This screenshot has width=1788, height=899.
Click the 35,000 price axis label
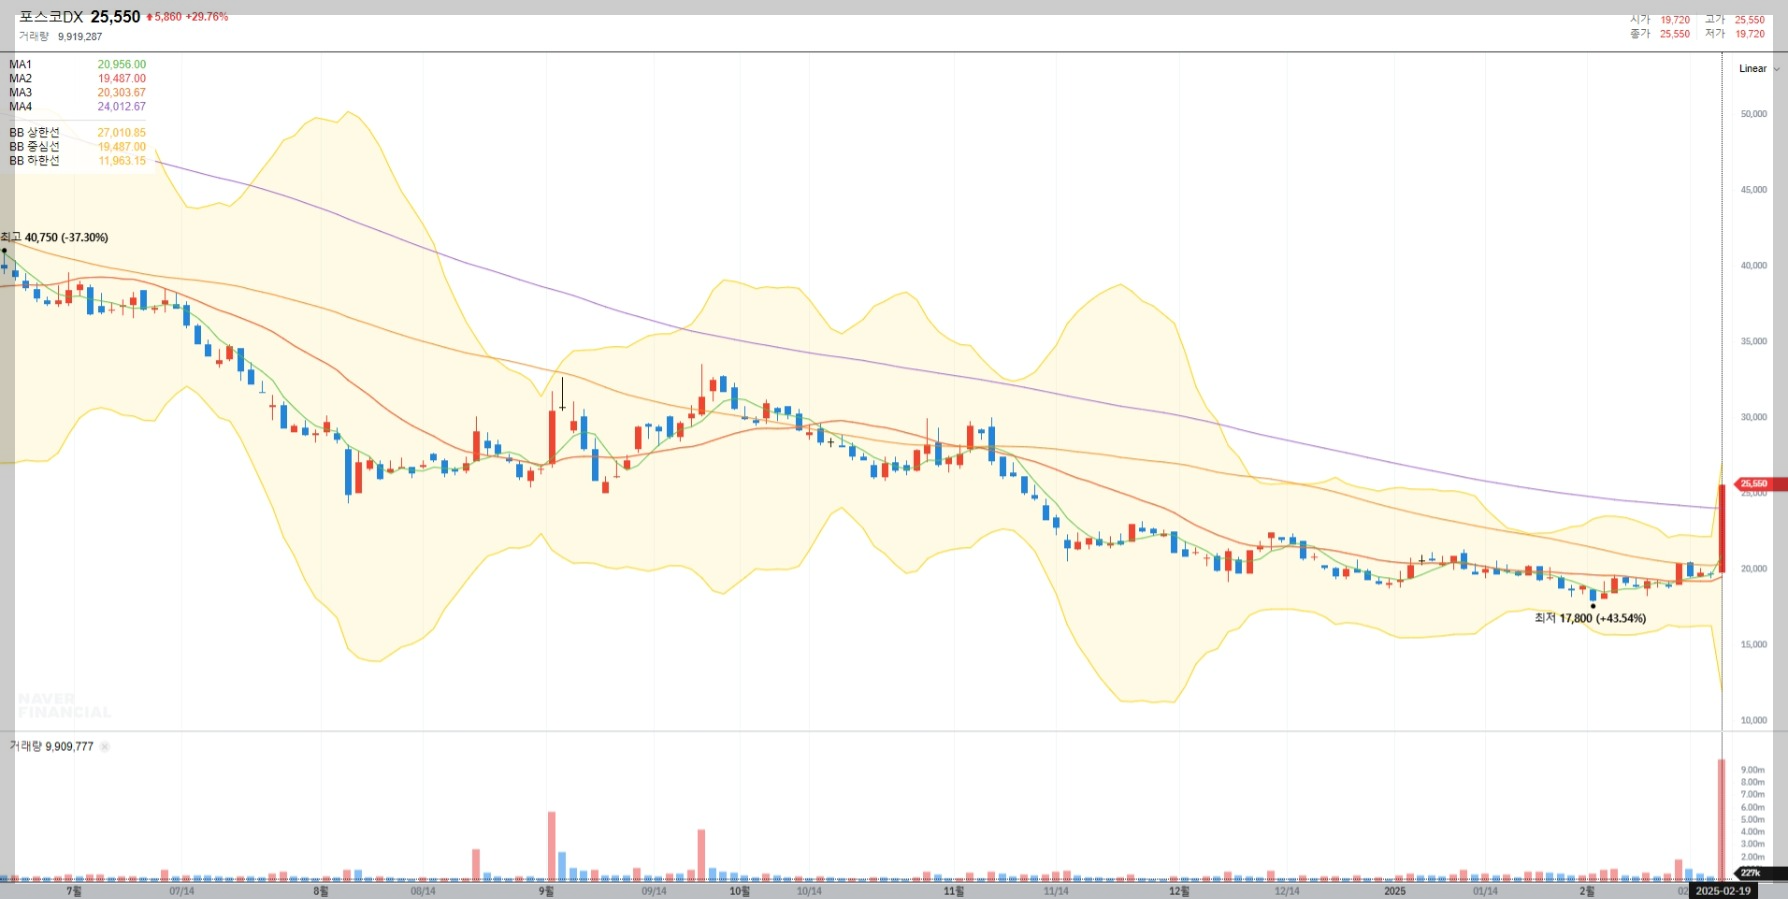point(1753,342)
